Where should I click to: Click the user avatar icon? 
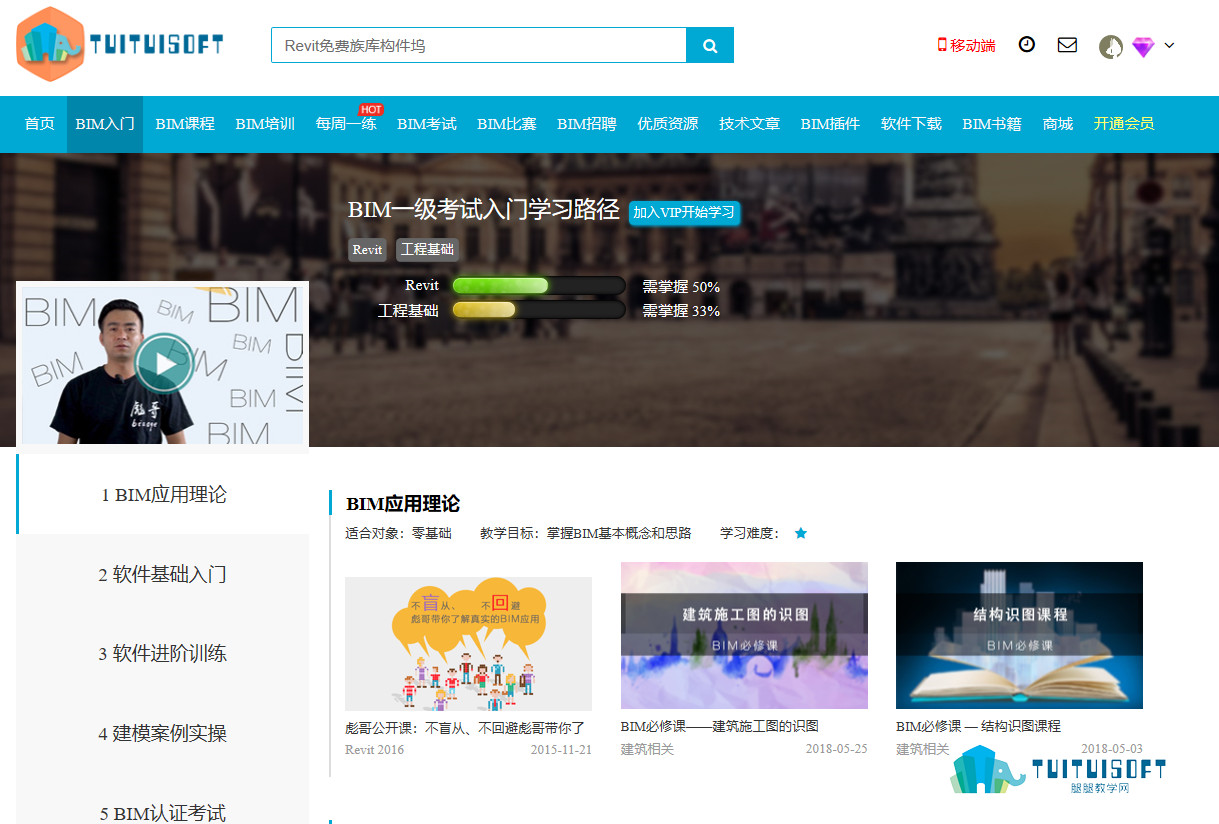(x=1111, y=46)
